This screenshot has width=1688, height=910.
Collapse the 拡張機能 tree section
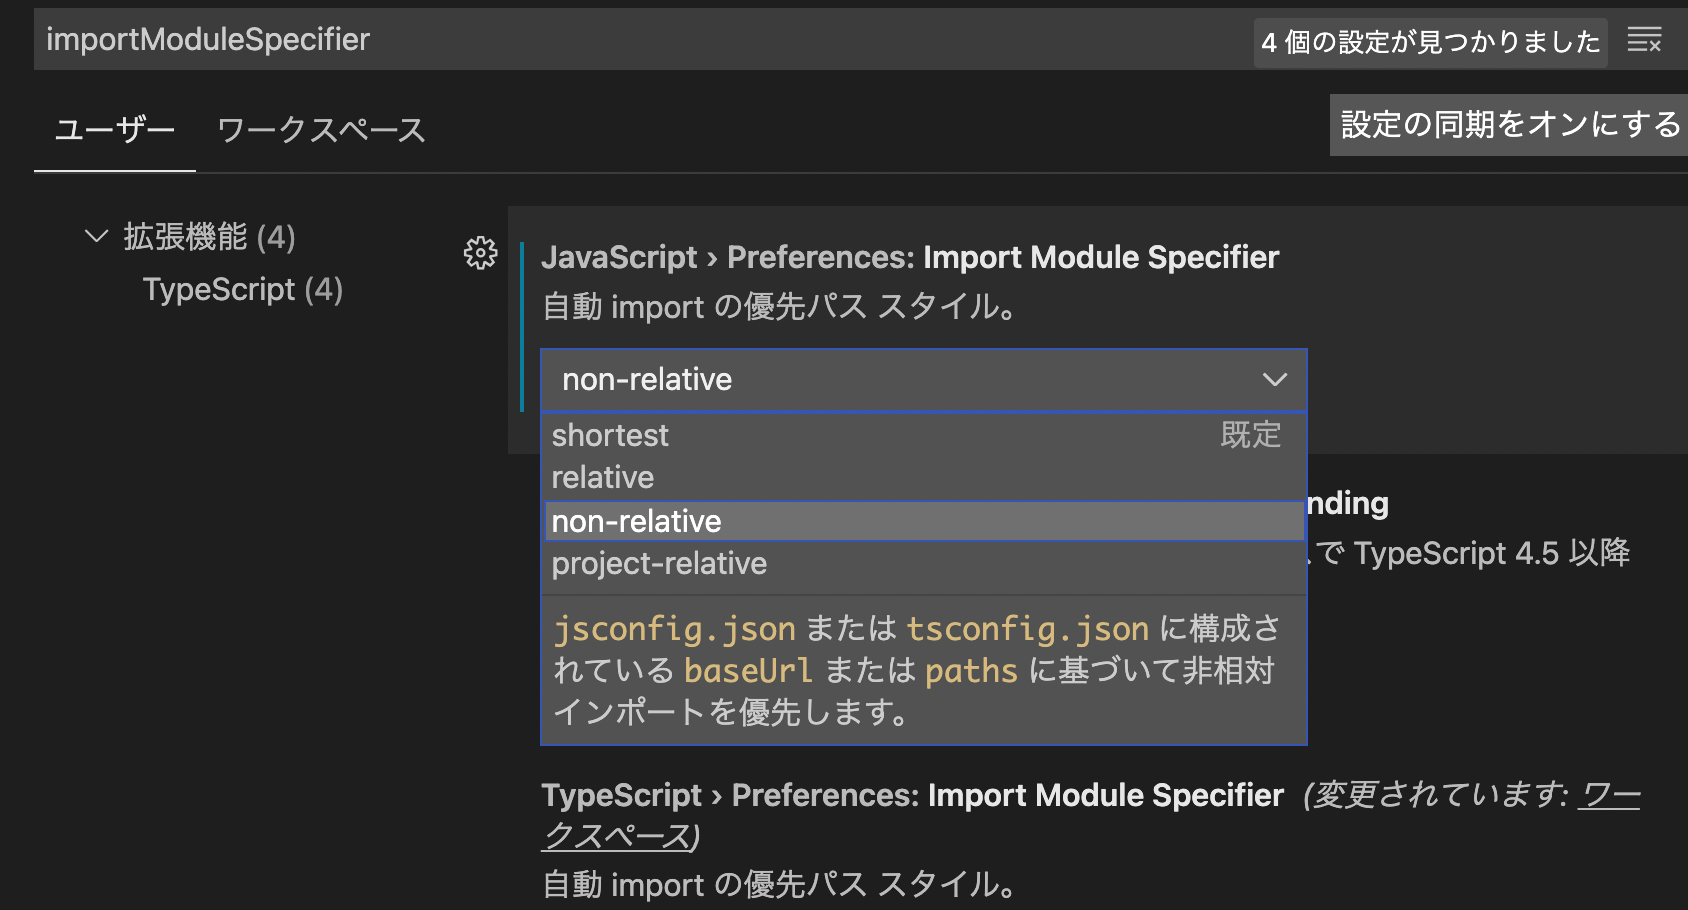pos(96,237)
